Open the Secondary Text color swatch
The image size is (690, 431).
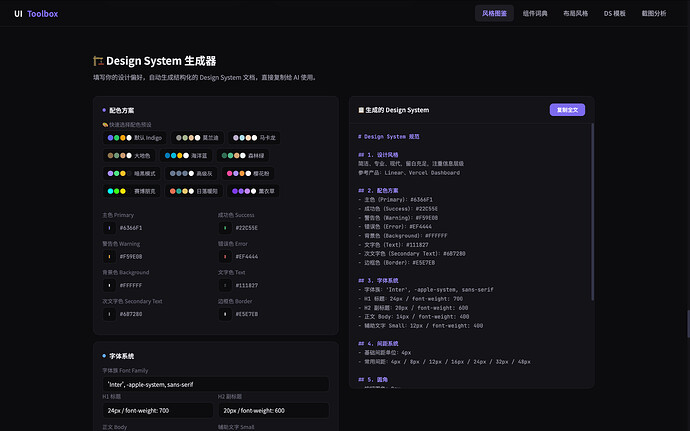point(109,314)
